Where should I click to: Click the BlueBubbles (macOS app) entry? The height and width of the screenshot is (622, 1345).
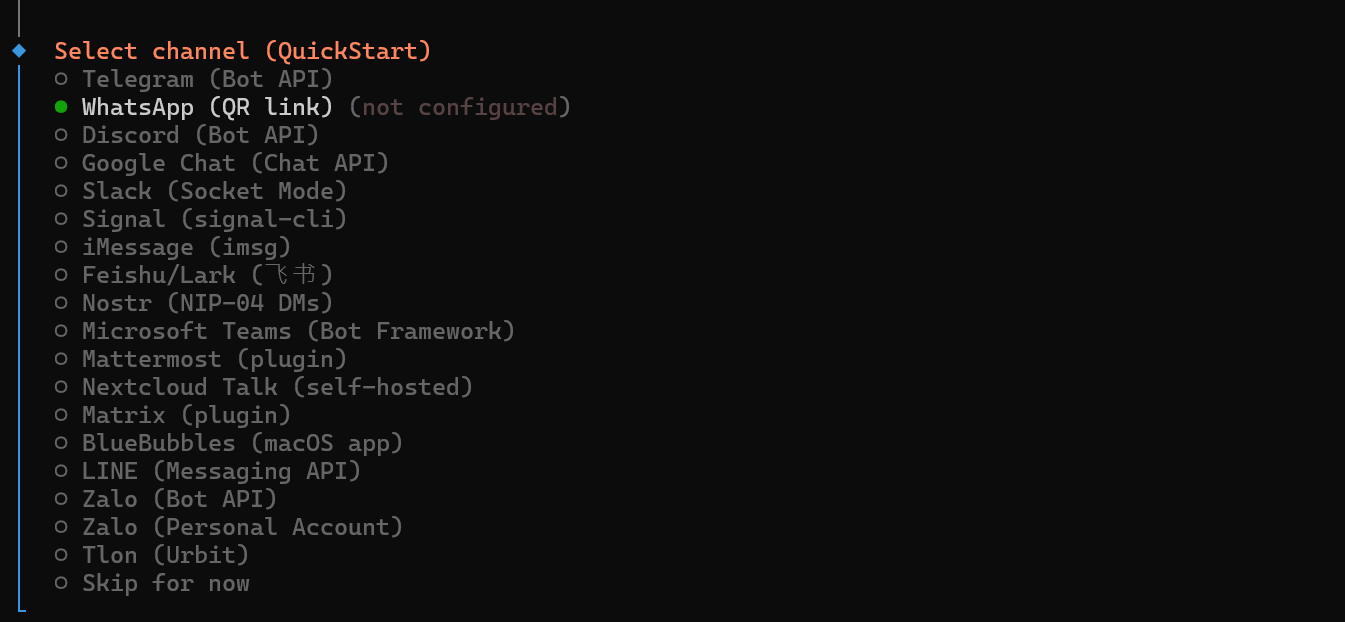242,443
